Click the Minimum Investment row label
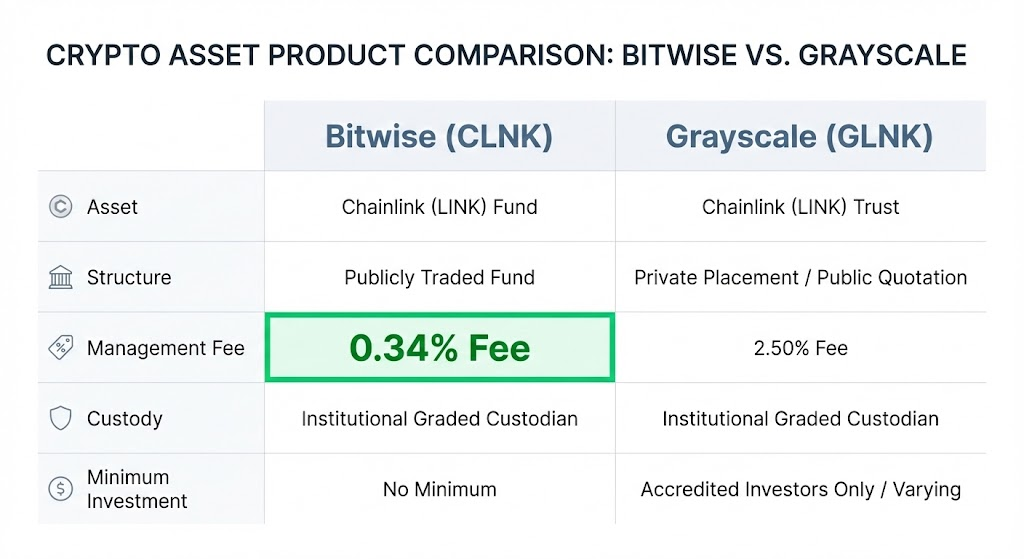Image resolution: width=1024 pixels, height=559 pixels. click(137, 489)
